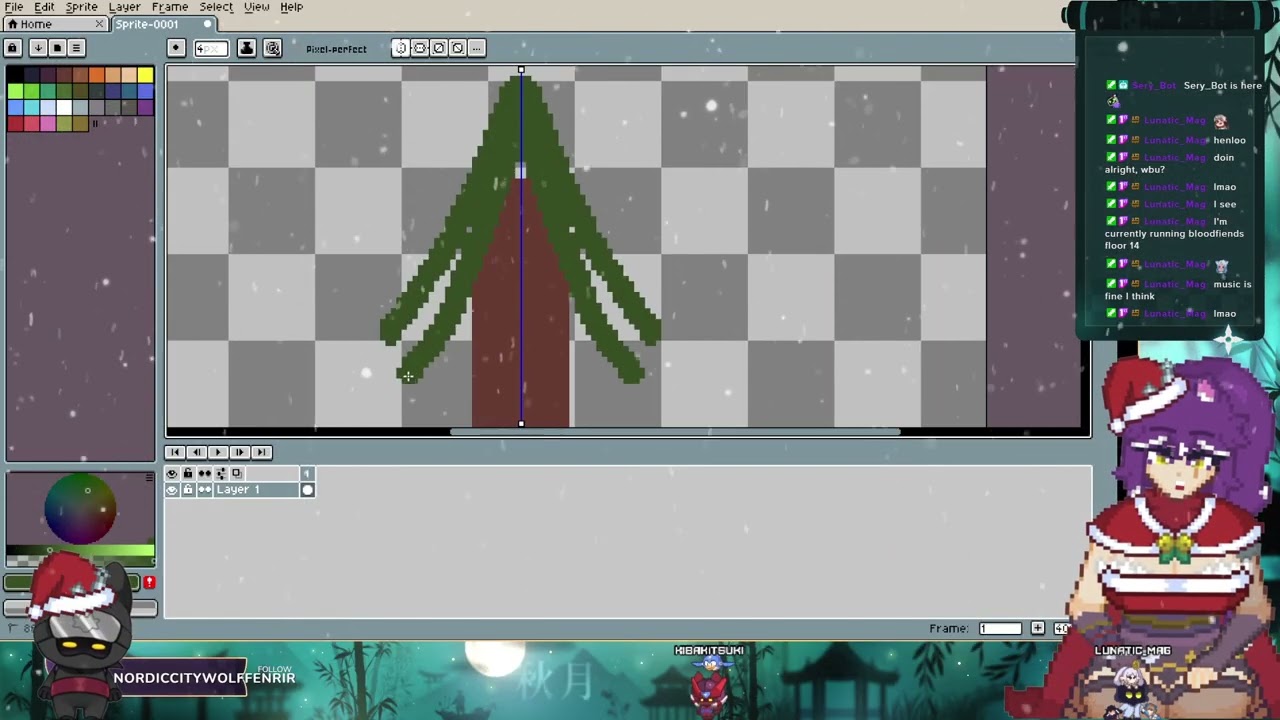Select the cyan palette swatch
The image size is (1280, 720).
(31, 108)
